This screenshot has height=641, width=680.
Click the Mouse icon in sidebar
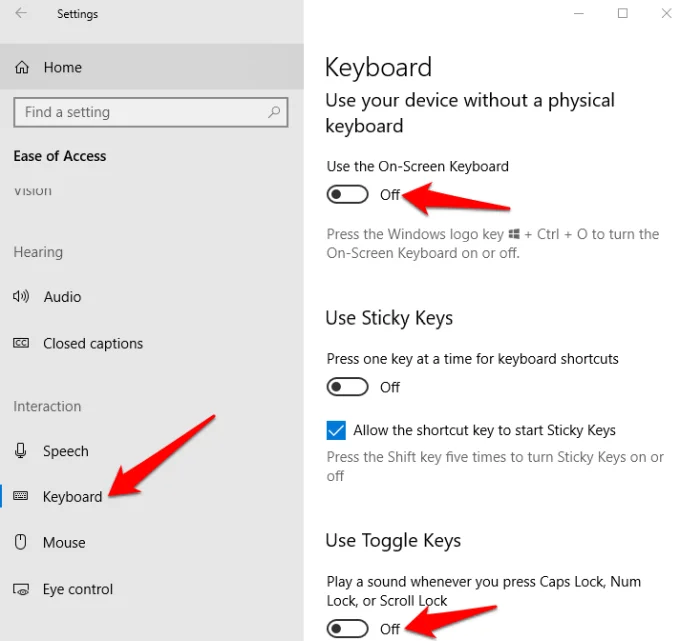click(21, 543)
